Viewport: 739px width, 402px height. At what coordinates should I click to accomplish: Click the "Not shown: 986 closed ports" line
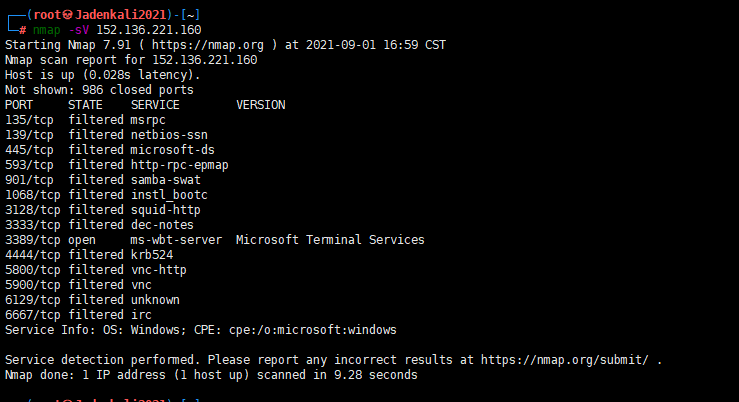[99, 90]
